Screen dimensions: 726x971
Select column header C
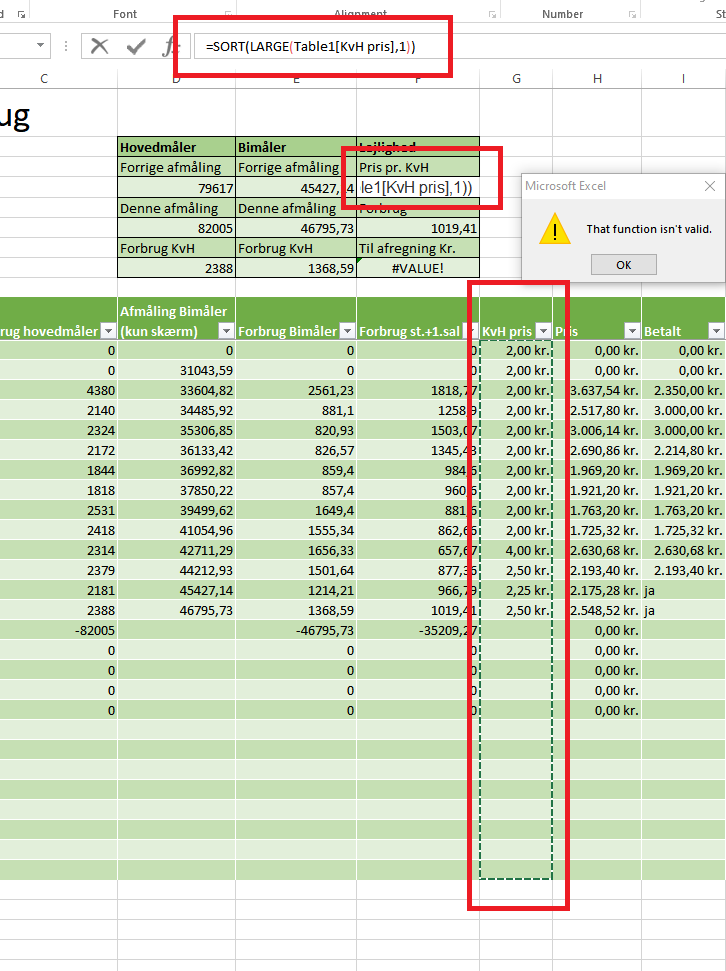click(x=43, y=79)
